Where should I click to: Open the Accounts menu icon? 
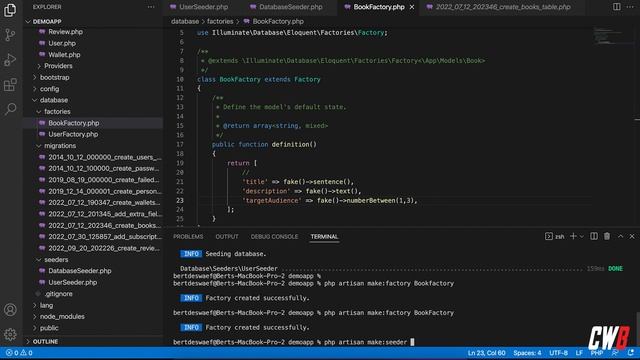pos(10,310)
